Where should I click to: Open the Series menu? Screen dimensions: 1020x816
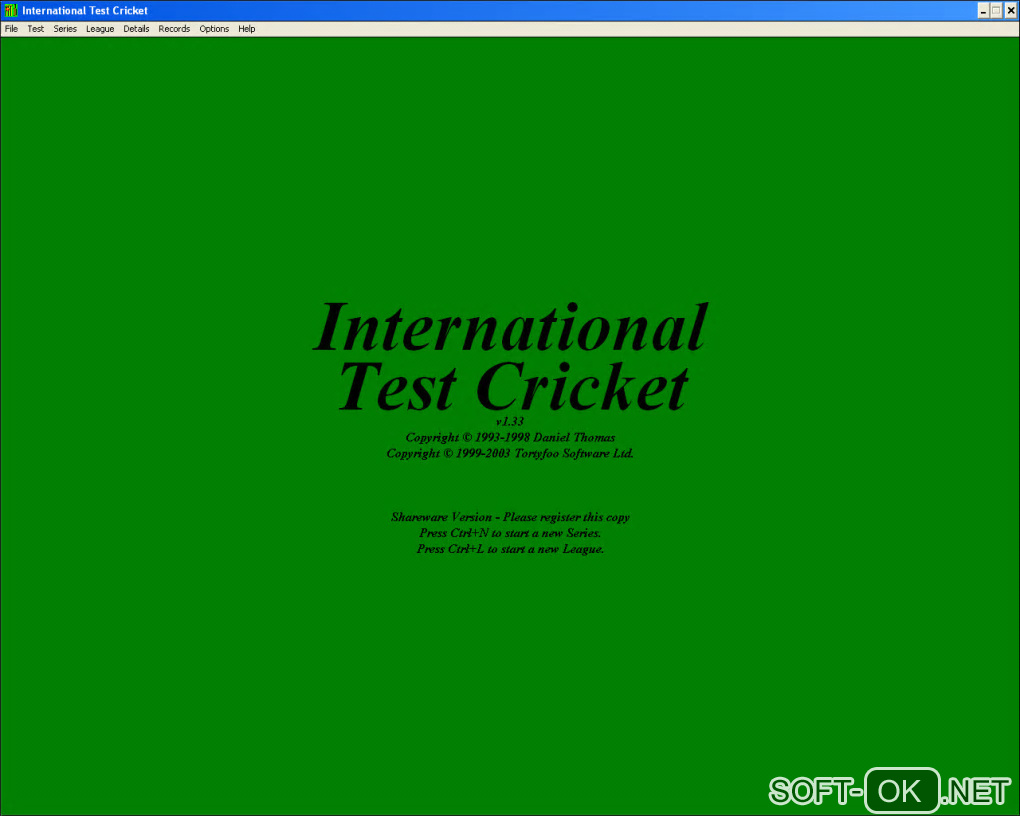65,29
